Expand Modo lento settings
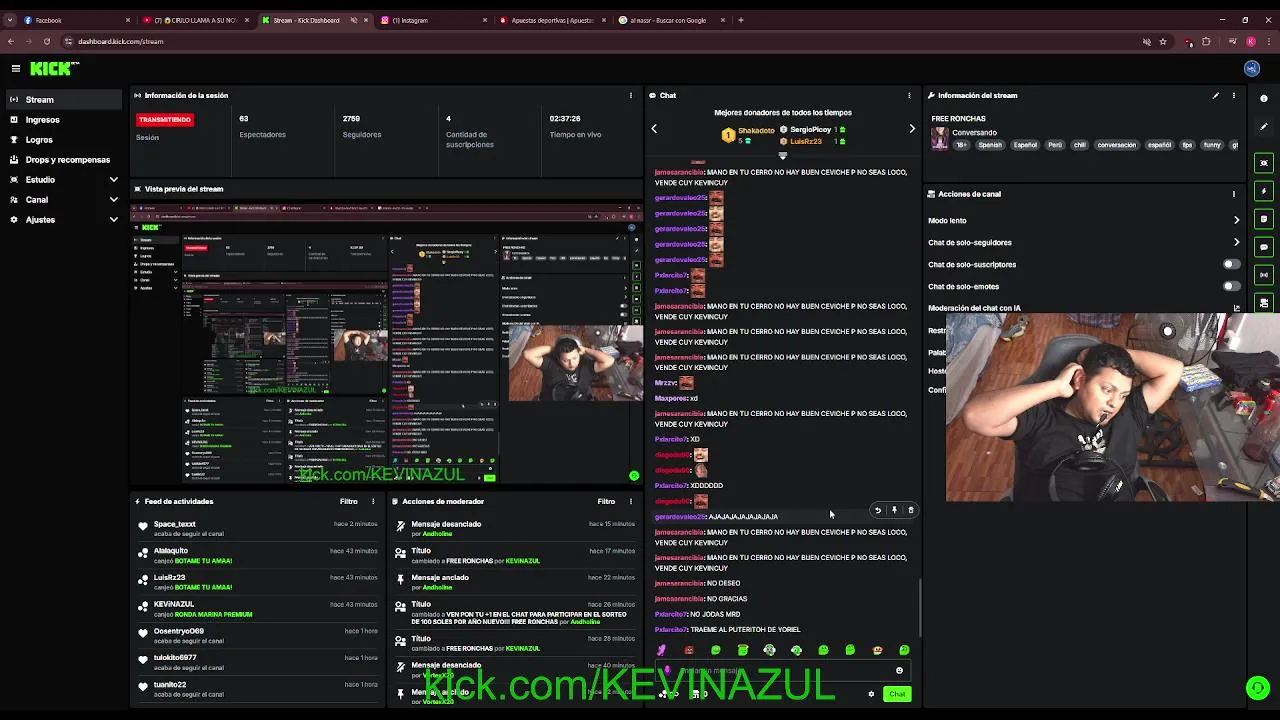This screenshot has width=1280, height=720. tap(1236, 220)
